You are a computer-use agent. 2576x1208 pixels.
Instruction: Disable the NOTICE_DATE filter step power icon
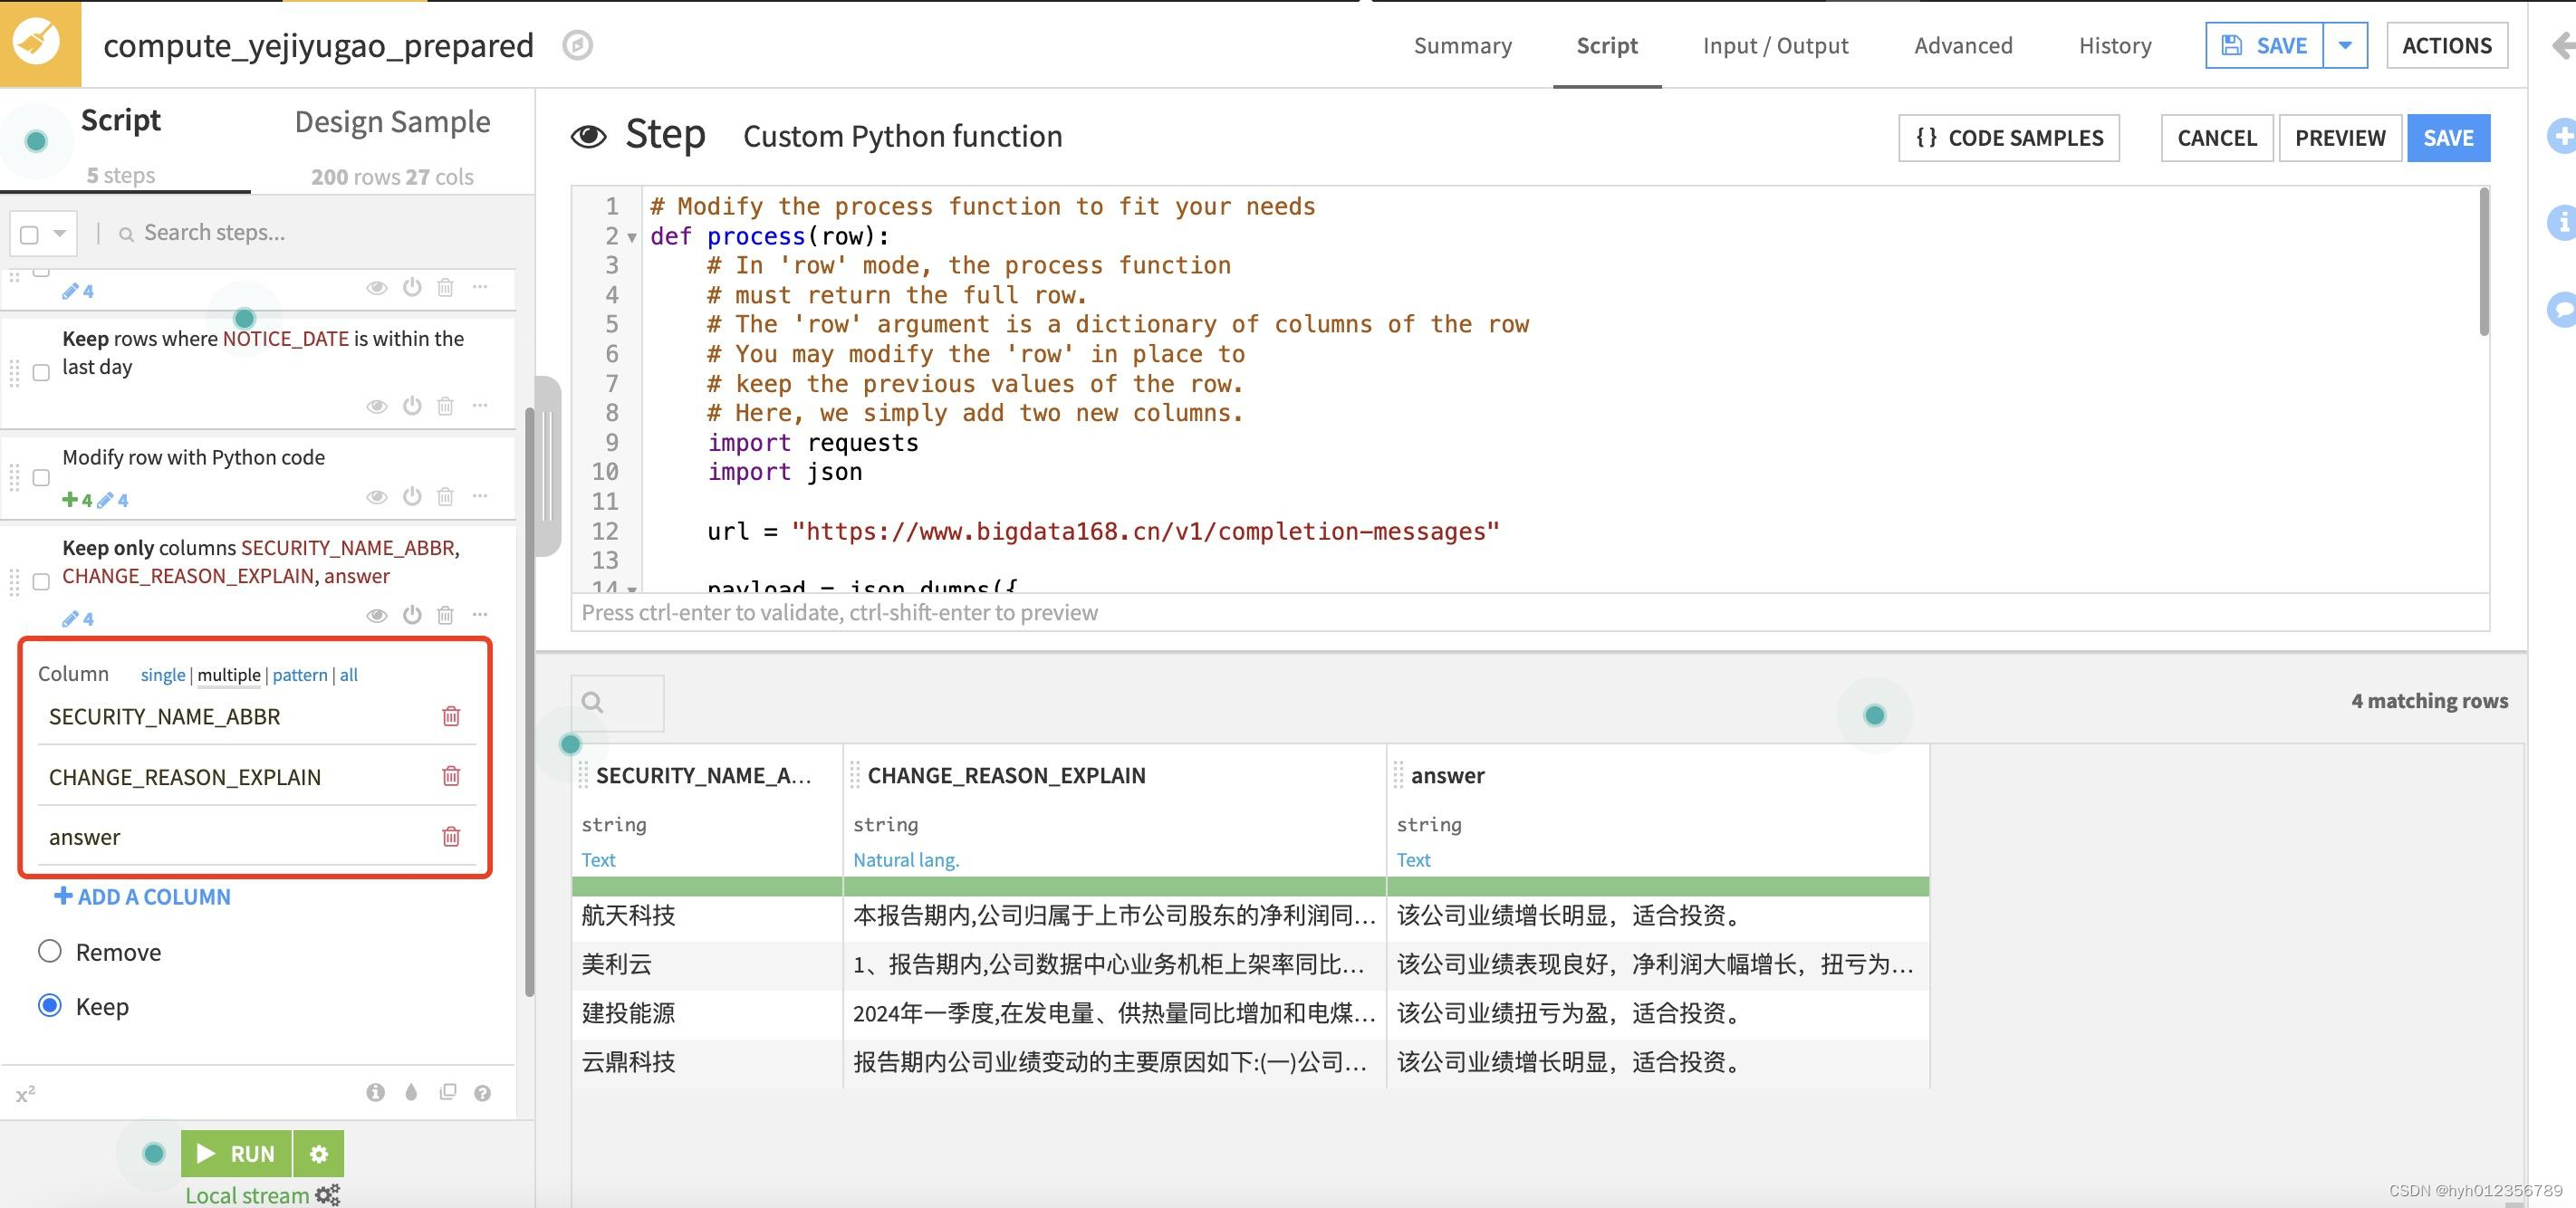(x=412, y=405)
